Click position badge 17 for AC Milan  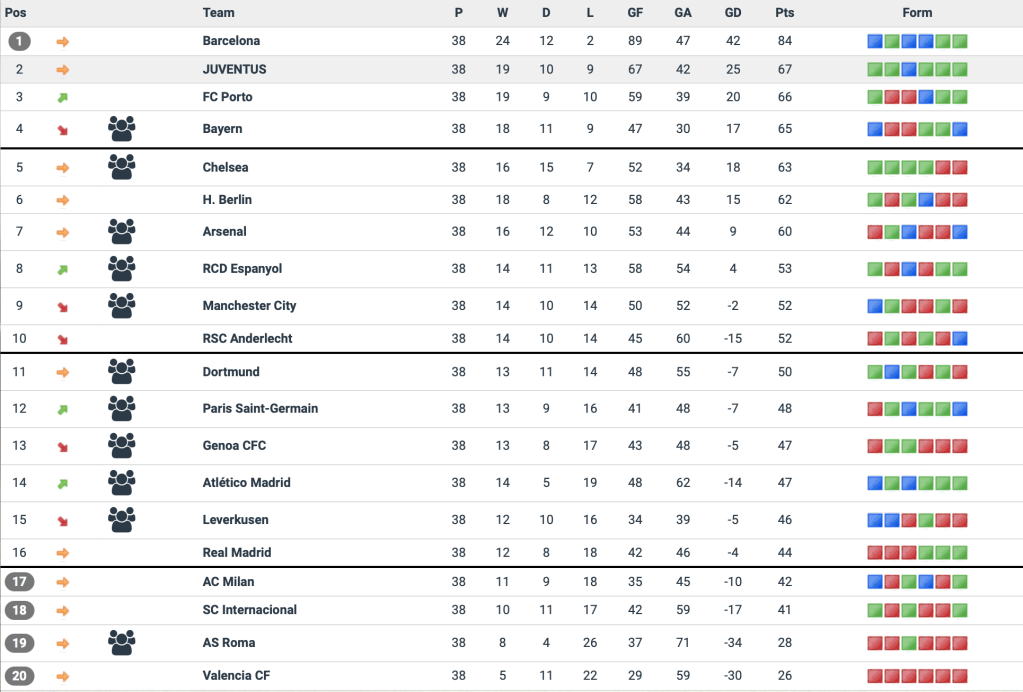pos(19,582)
